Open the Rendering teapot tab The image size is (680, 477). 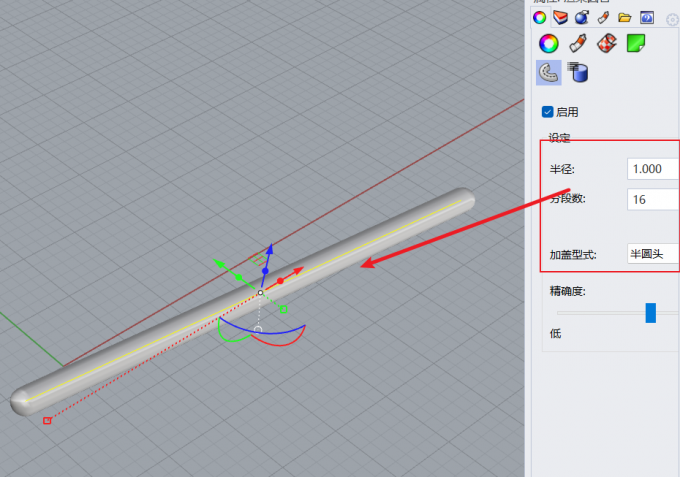coord(581,17)
